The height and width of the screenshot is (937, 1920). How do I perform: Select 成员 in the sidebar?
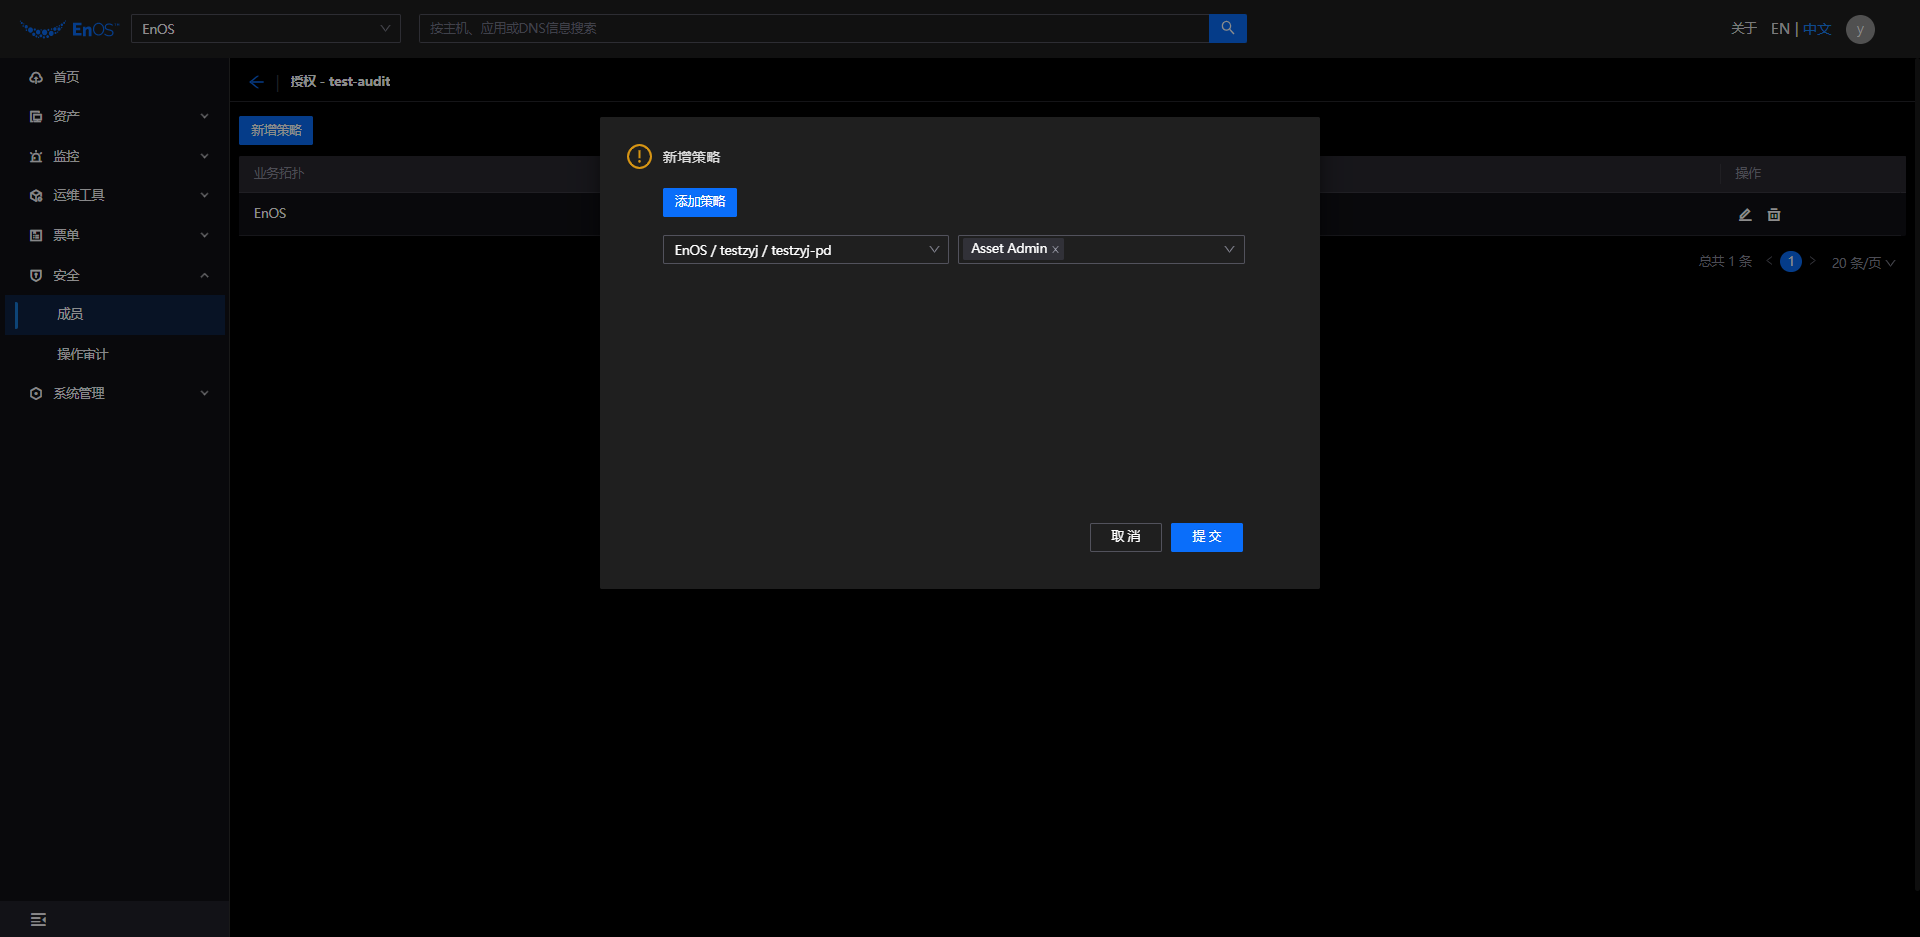click(x=115, y=314)
